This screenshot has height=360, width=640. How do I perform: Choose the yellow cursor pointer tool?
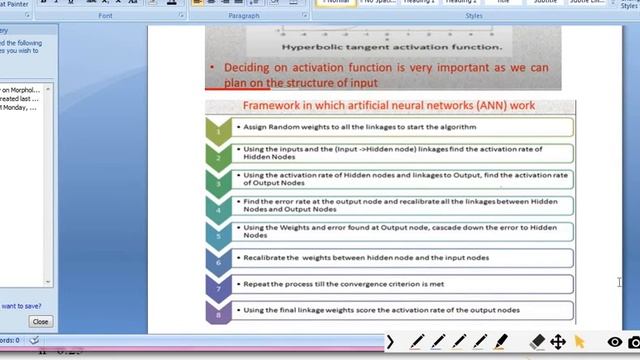[580, 342]
